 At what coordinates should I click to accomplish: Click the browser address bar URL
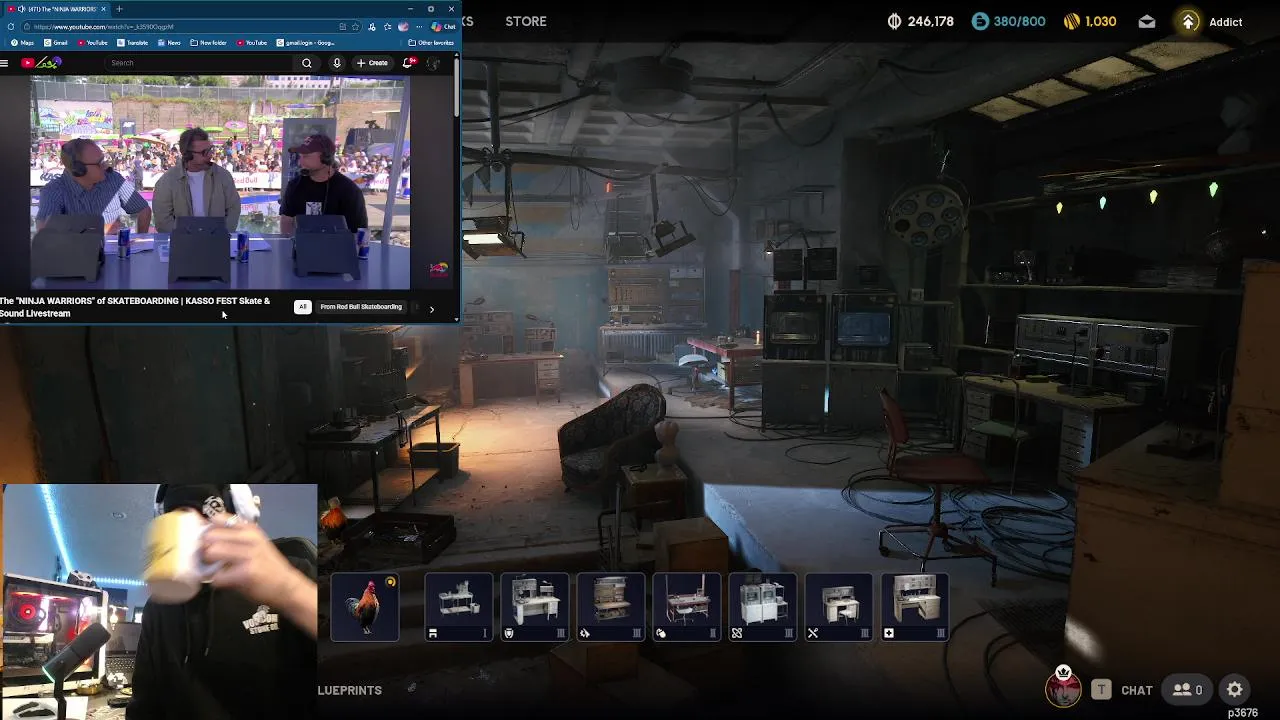[x=103, y=27]
